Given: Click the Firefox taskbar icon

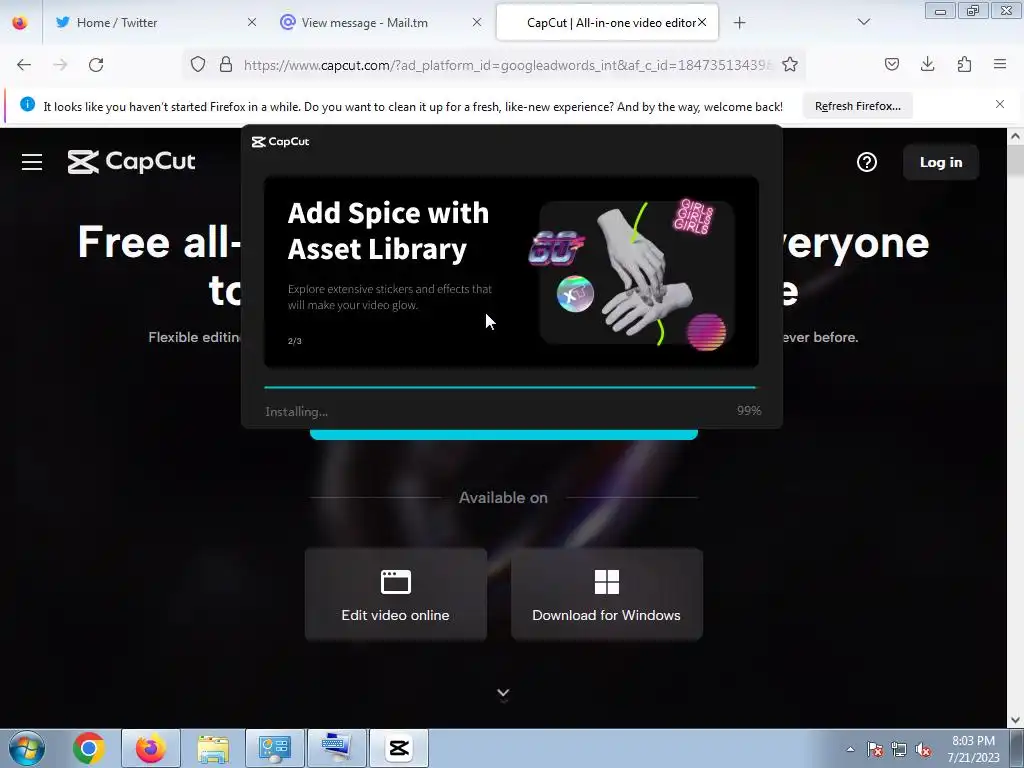Looking at the screenshot, I should pyautogui.click(x=151, y=748).
